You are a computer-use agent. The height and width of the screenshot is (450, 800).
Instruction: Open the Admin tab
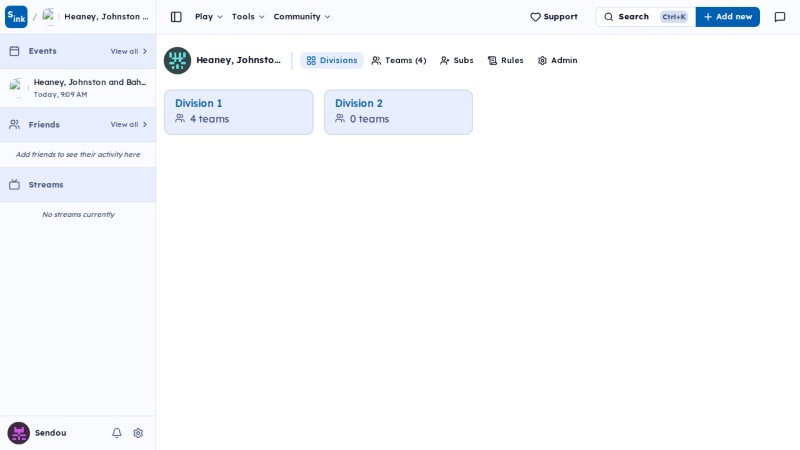558,60
